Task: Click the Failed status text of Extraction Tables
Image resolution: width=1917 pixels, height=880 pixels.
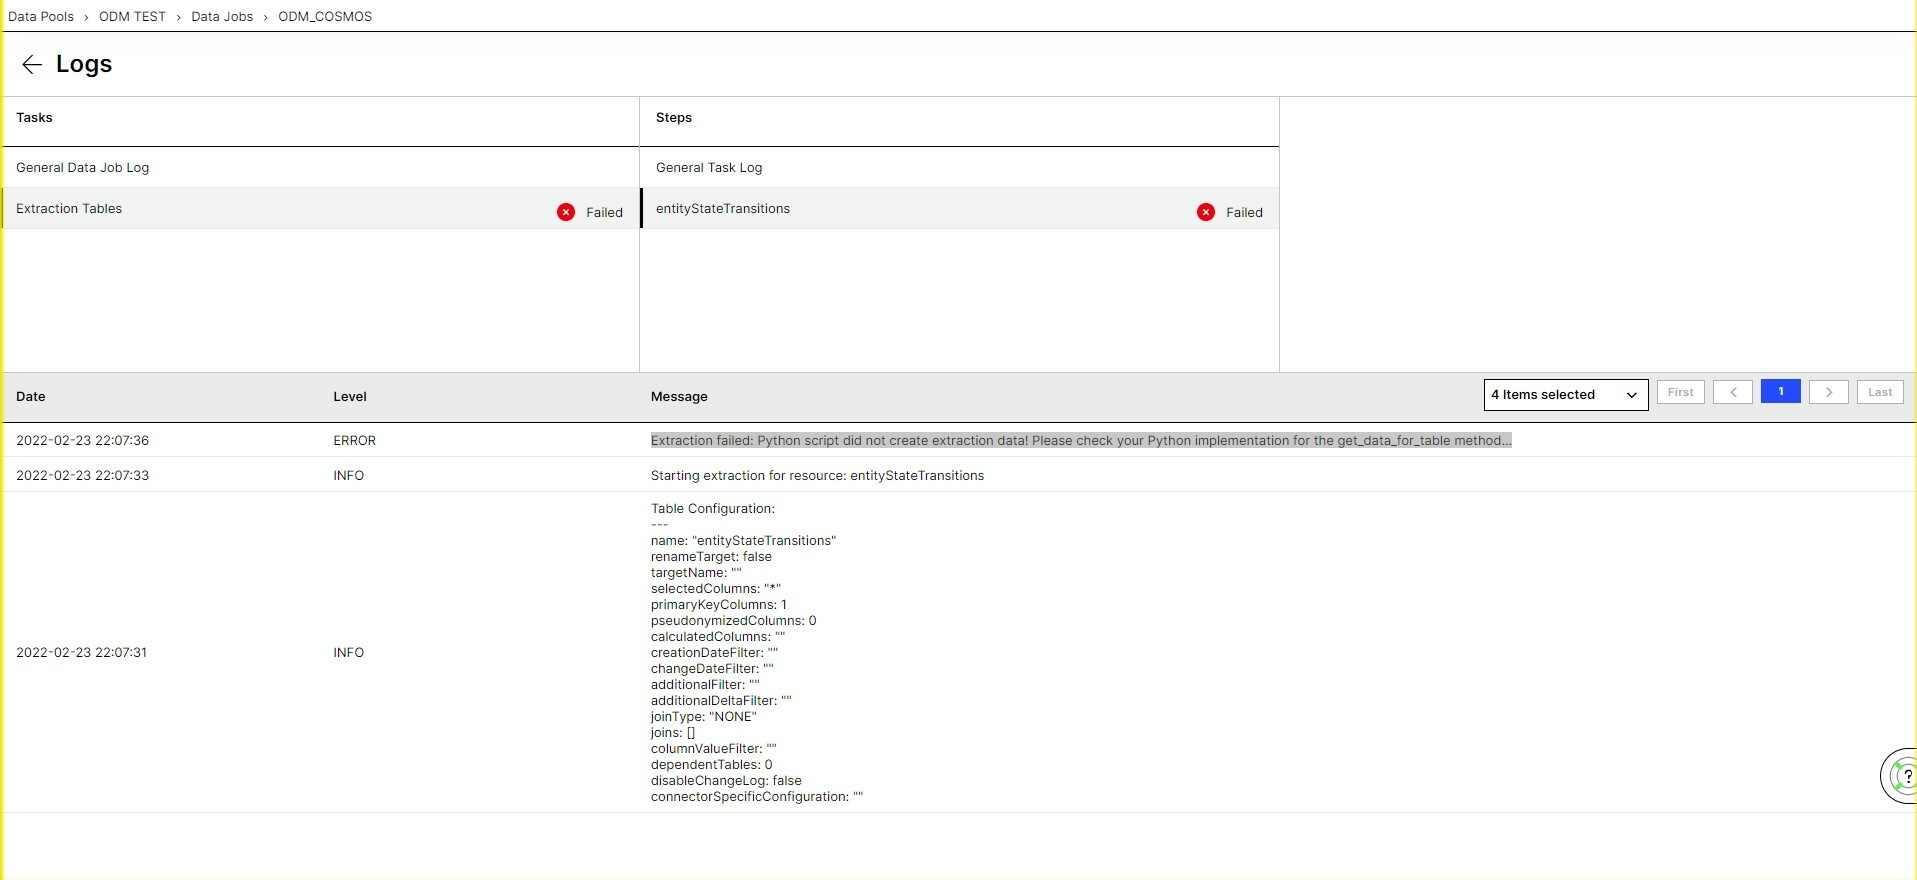Action: (604, 212)
